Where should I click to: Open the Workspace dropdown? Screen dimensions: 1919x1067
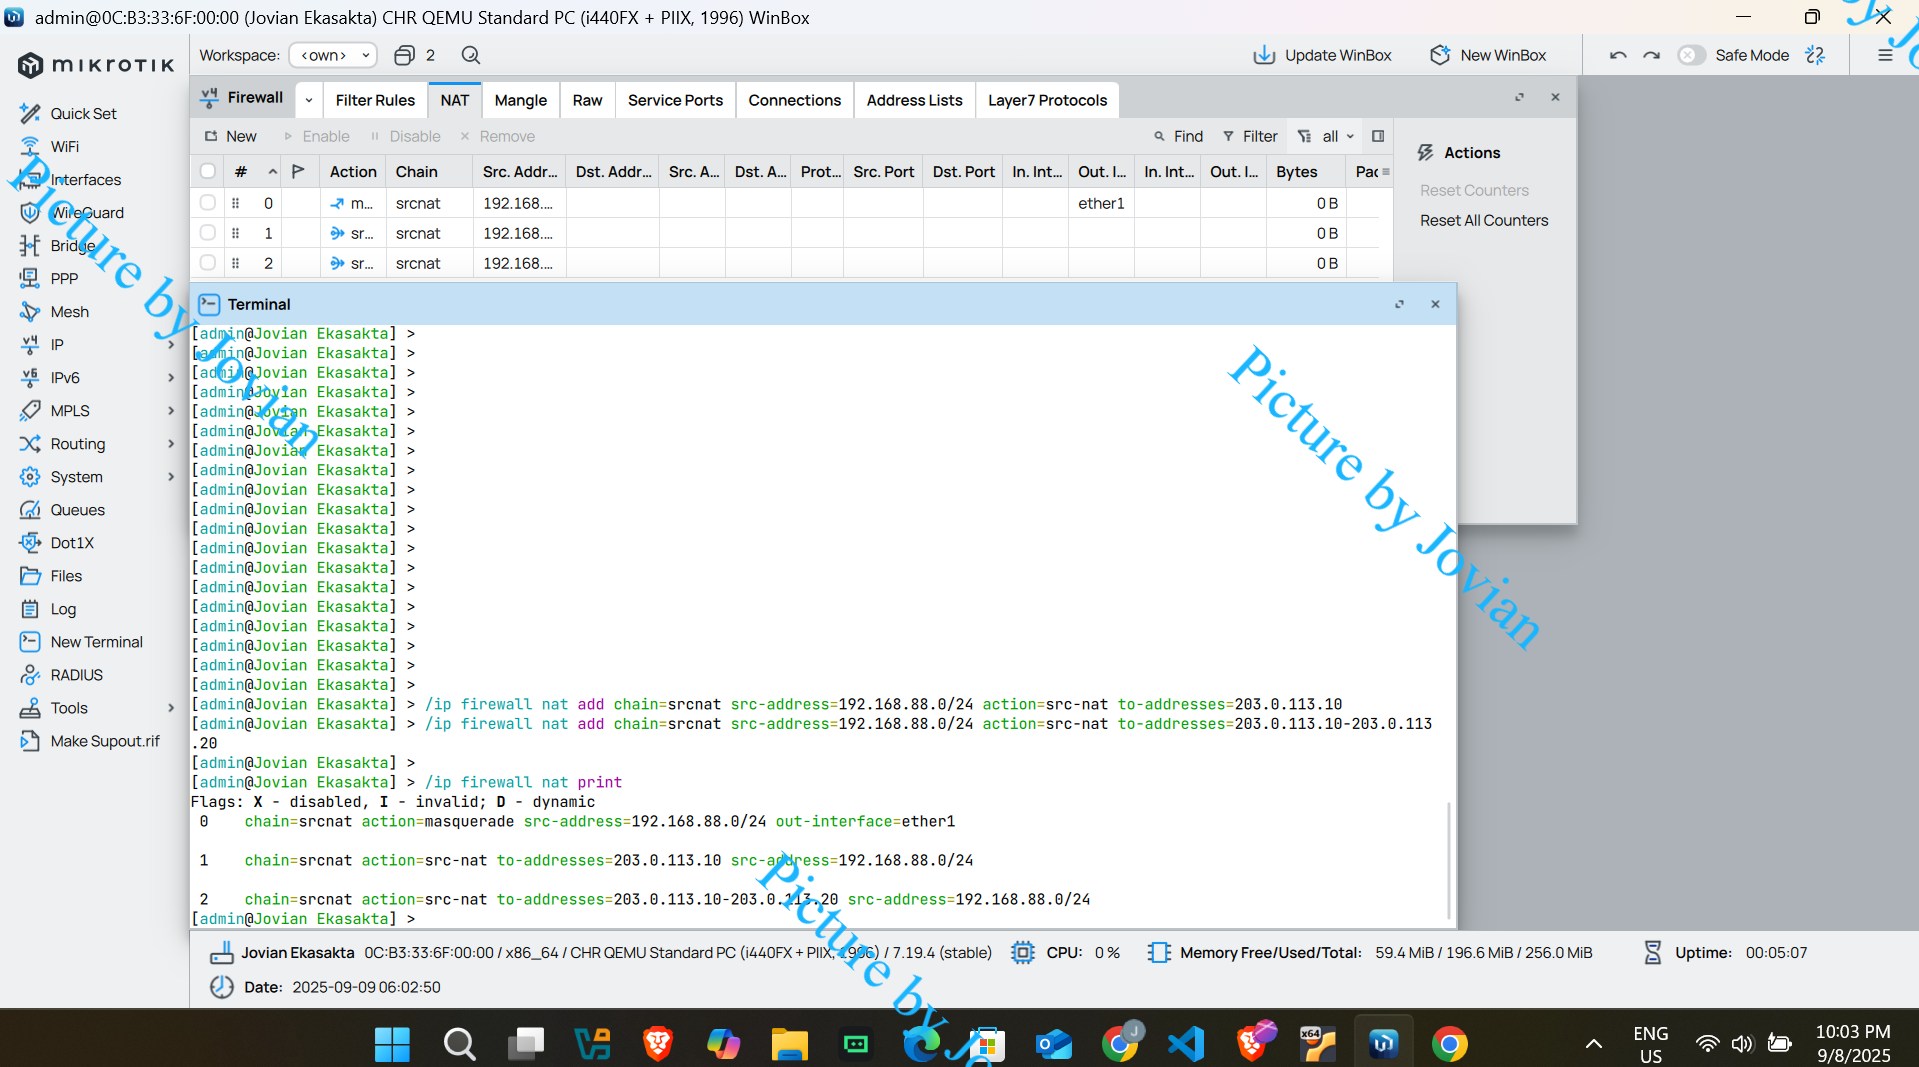pyautogui.click(x=333, y=55)
